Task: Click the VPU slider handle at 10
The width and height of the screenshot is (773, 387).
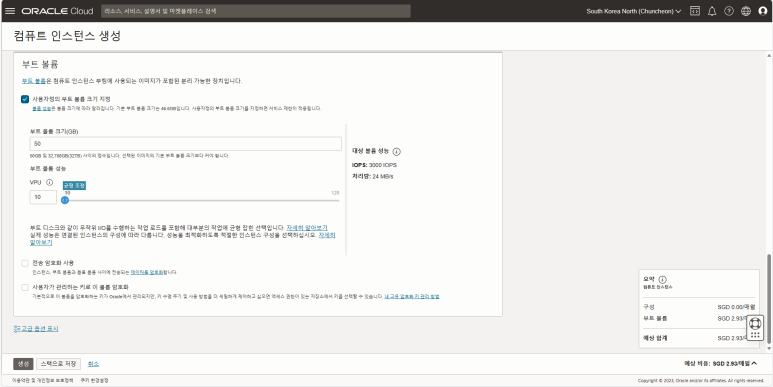Action: [x=65, y=200]
